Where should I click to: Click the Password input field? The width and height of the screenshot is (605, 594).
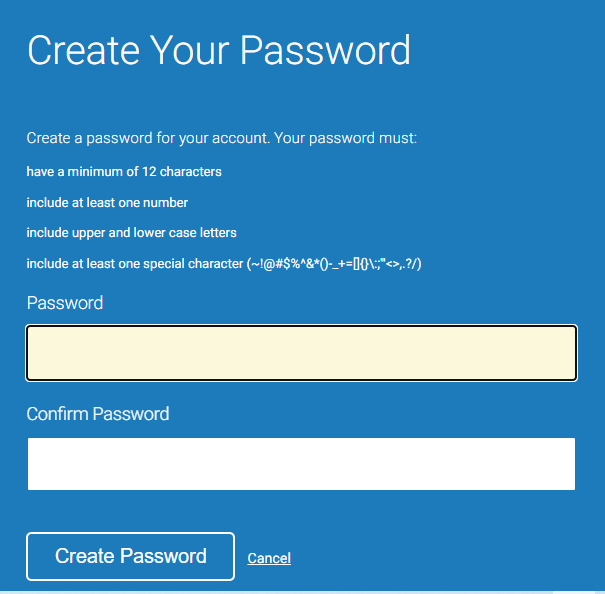(x=301, y=353)
